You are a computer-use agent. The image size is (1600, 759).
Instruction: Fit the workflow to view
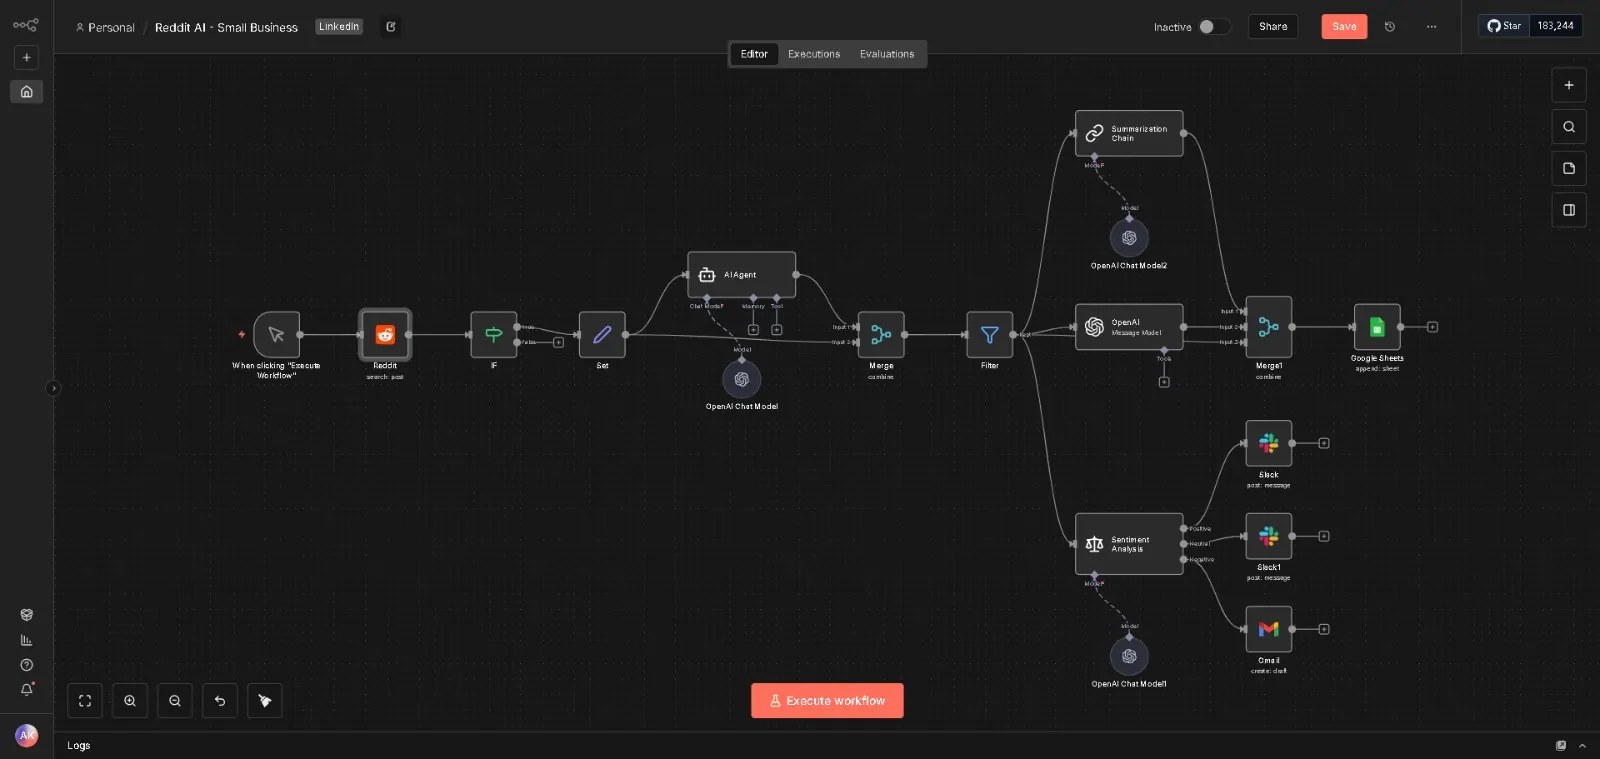click(85, 701)
